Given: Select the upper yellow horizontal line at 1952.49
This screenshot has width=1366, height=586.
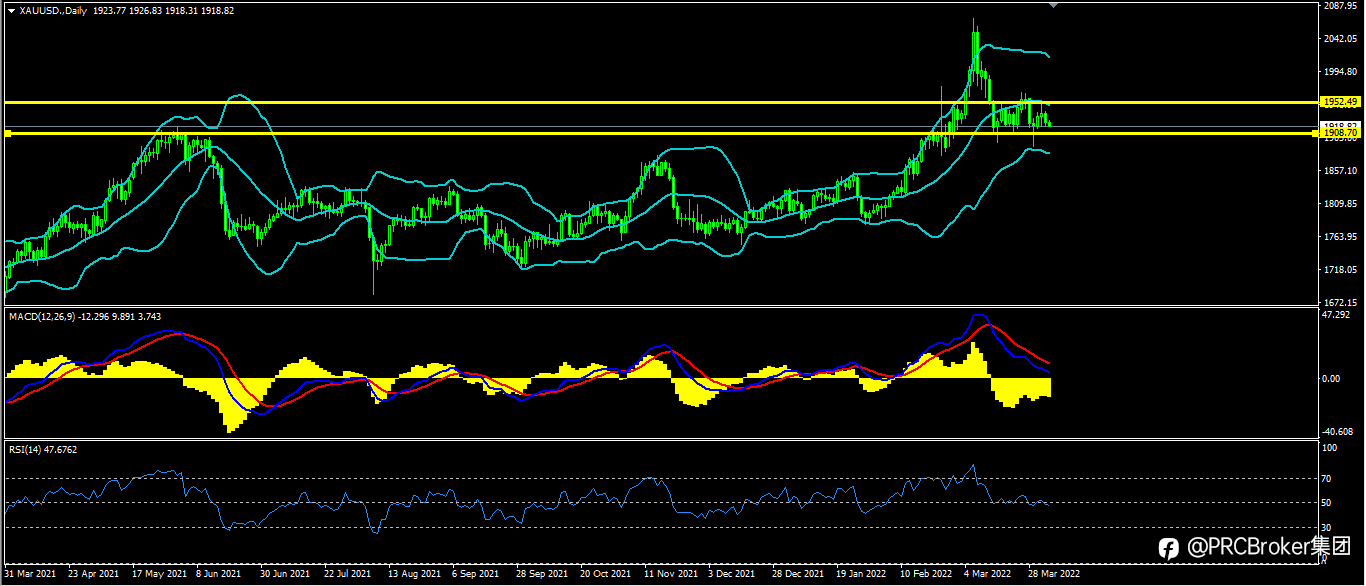Looking at the screenshot, I should 660,102.
